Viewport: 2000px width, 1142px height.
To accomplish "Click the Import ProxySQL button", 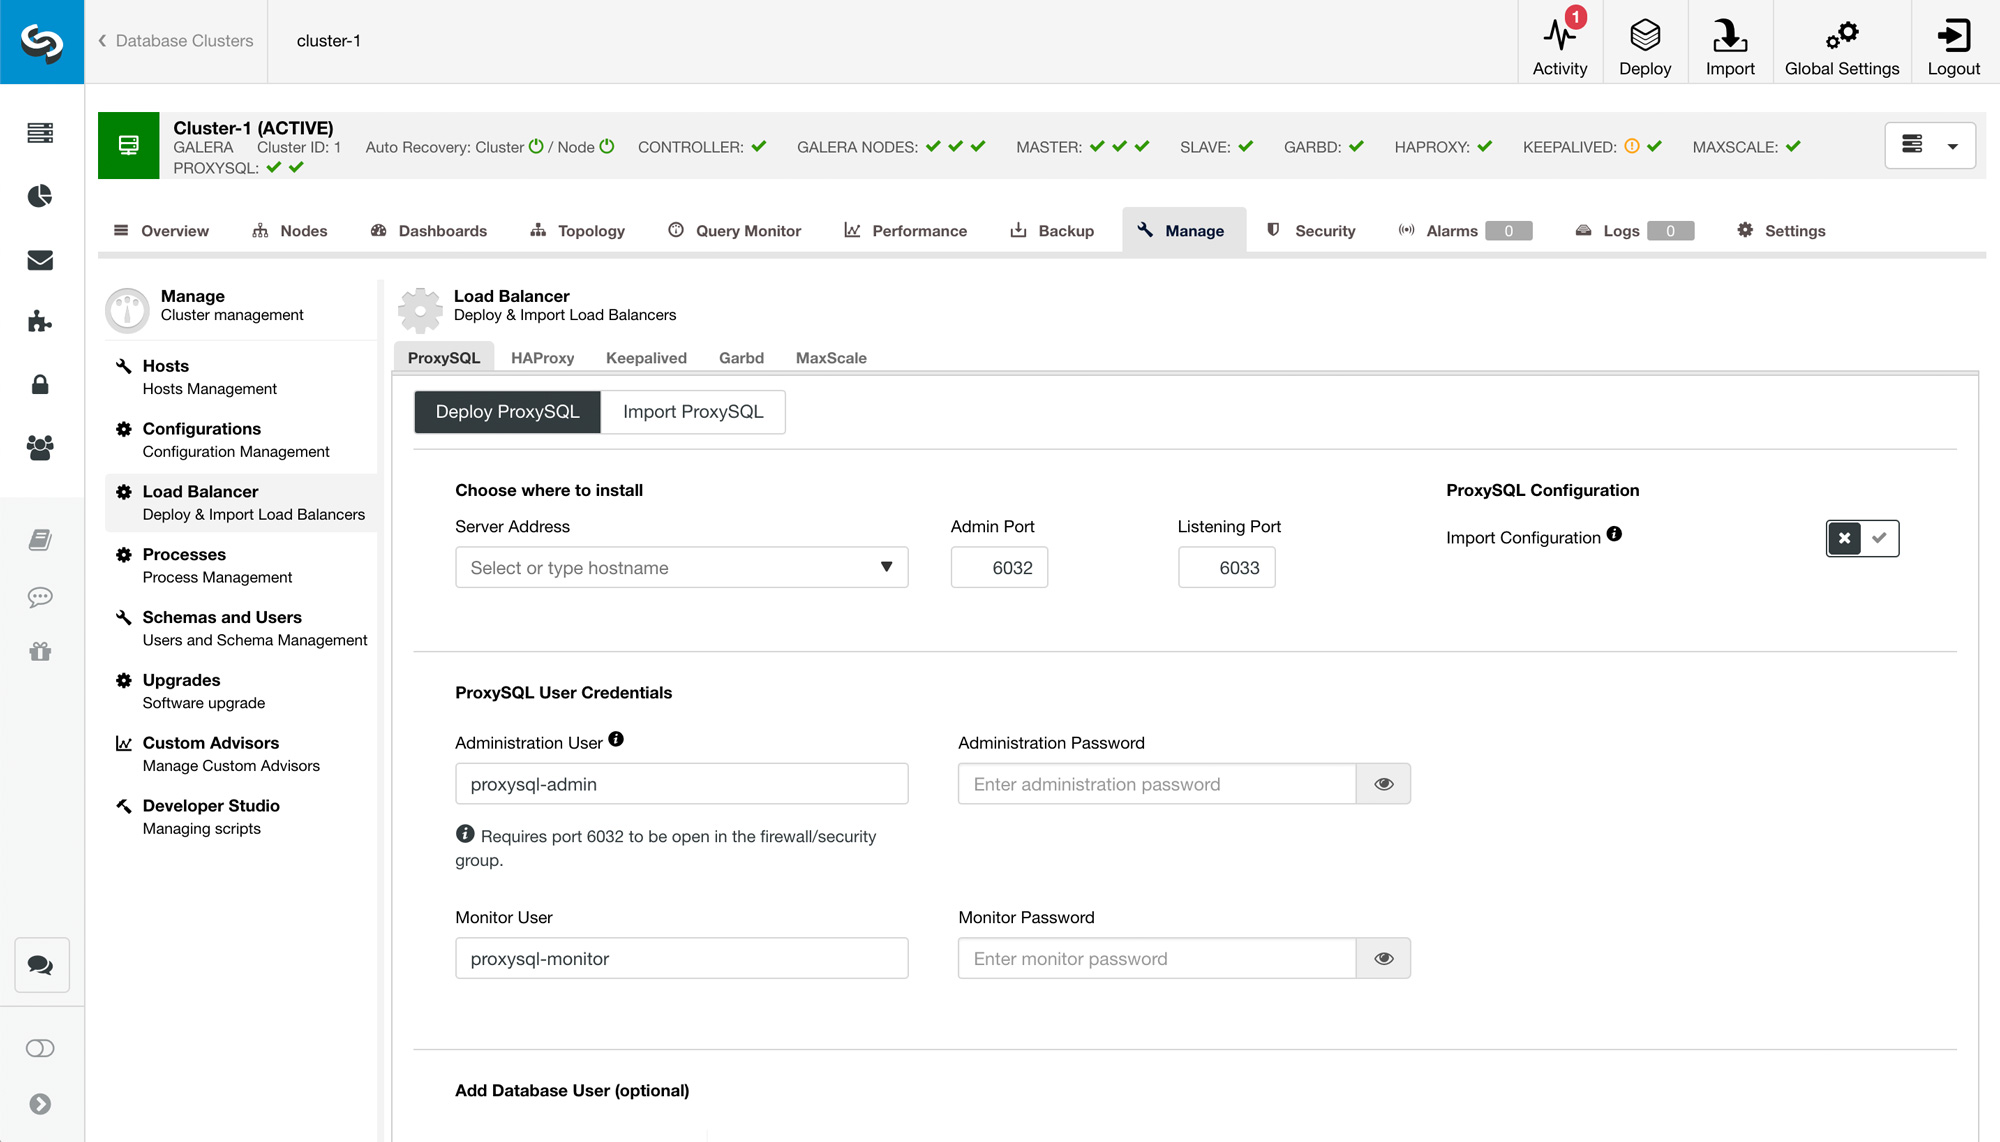I will pos(692,411).
